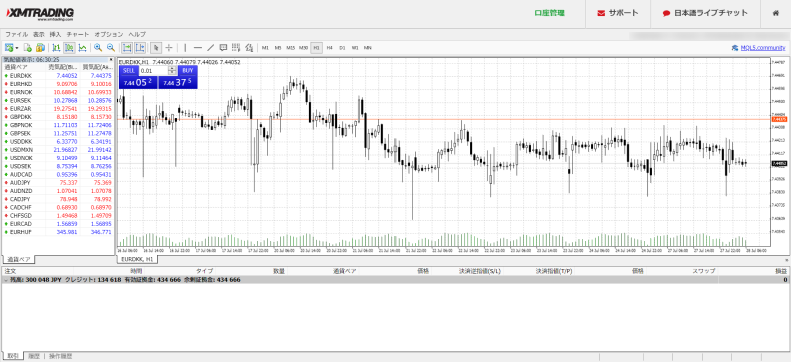Image resolution: width=791 pixels, height=362 pixels.
Task: Open the チャート menu
Action: pos(78,34)
